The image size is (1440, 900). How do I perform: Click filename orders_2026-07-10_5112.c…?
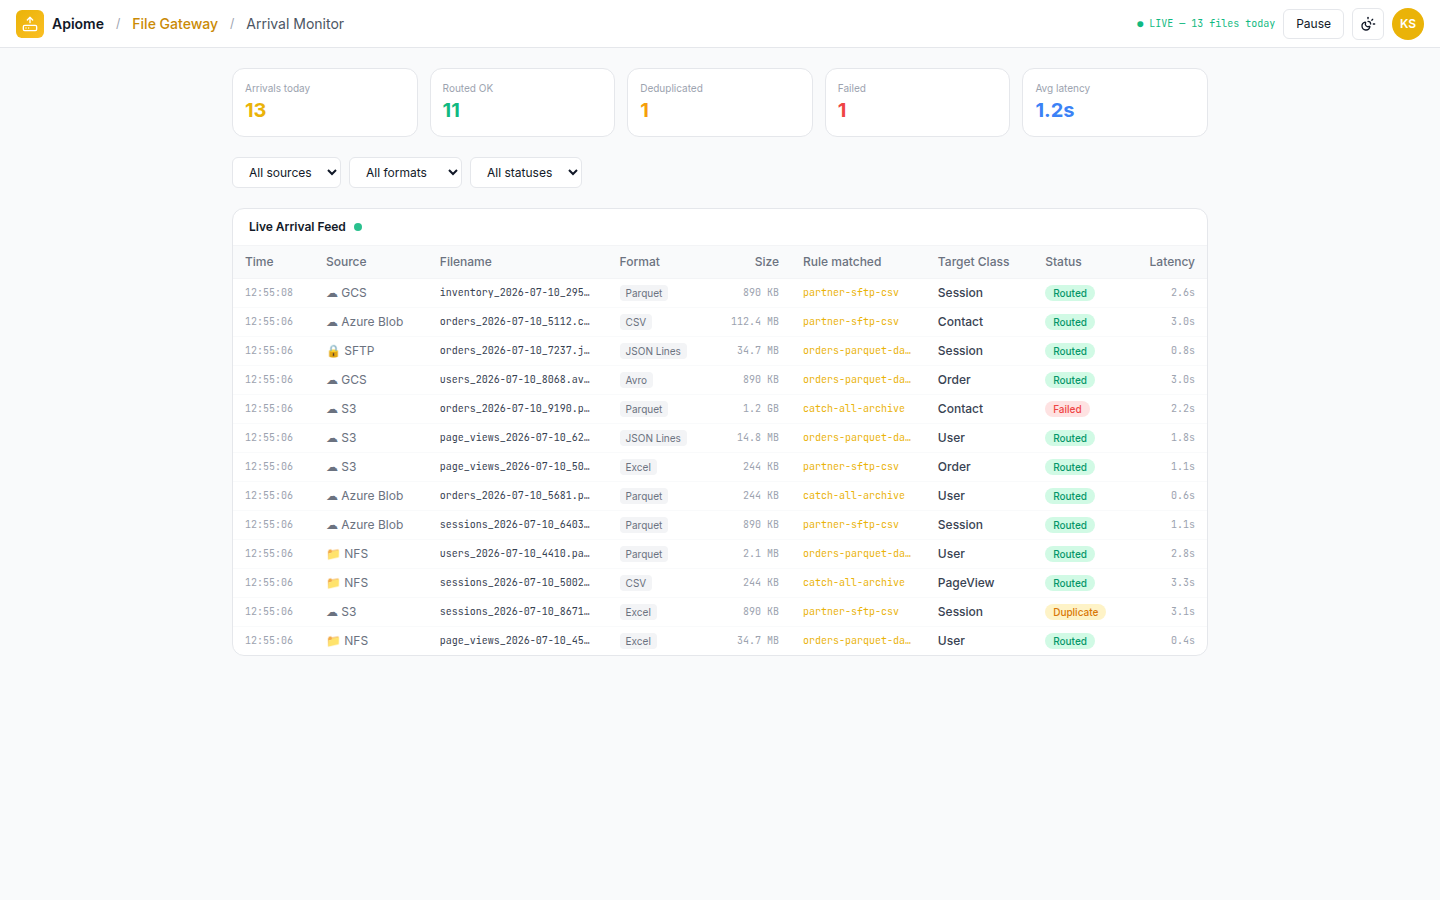(515, 322)
